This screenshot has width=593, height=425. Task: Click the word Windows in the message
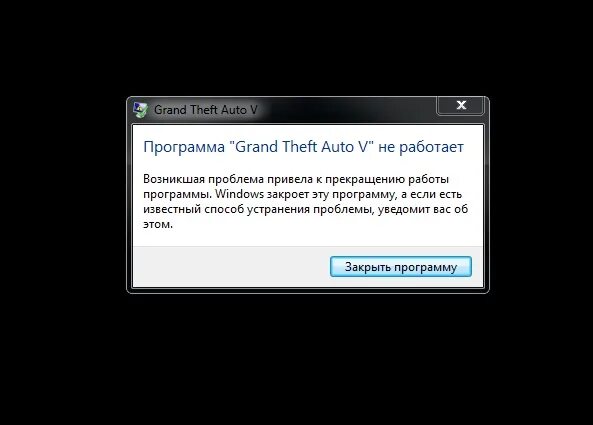239,194
